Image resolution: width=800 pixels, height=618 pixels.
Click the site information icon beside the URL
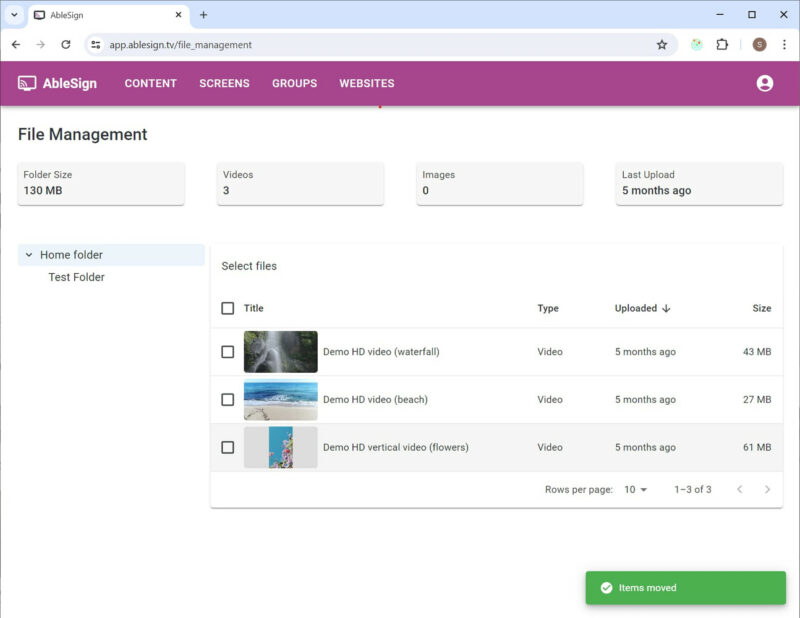coord(95,44)
